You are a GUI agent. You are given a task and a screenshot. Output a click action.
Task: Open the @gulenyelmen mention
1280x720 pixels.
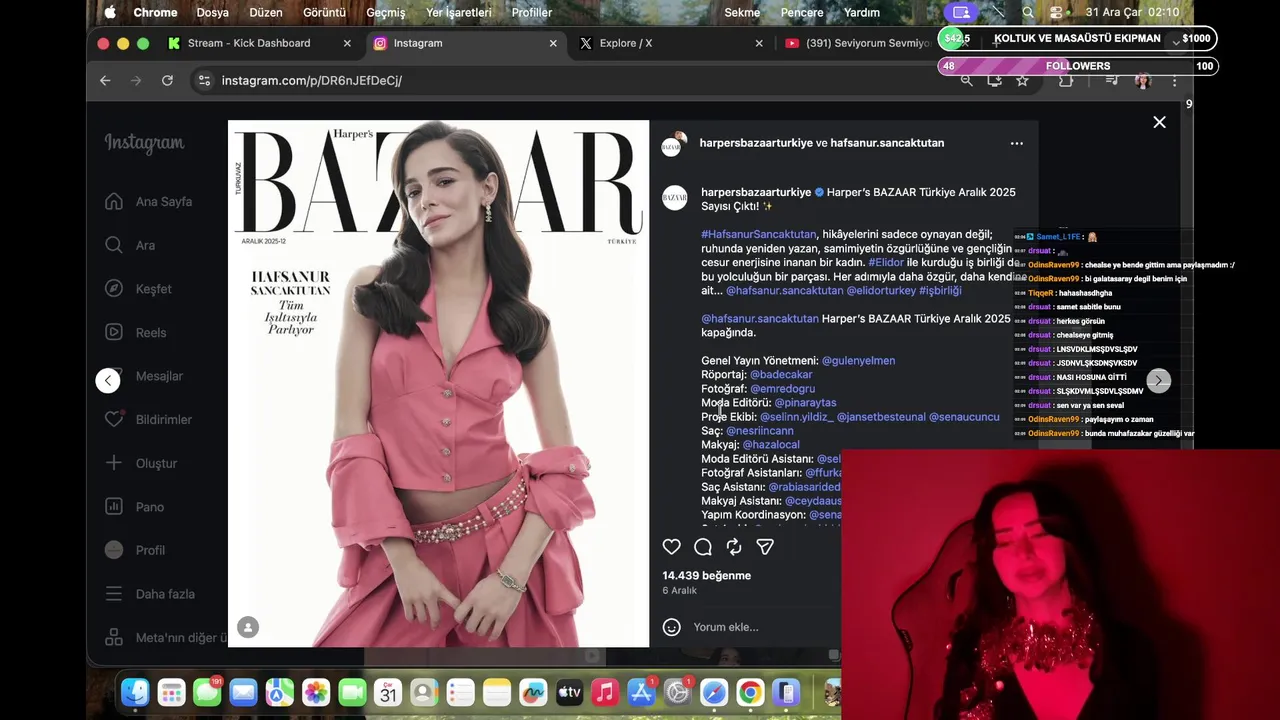click(x=858, y=360)
